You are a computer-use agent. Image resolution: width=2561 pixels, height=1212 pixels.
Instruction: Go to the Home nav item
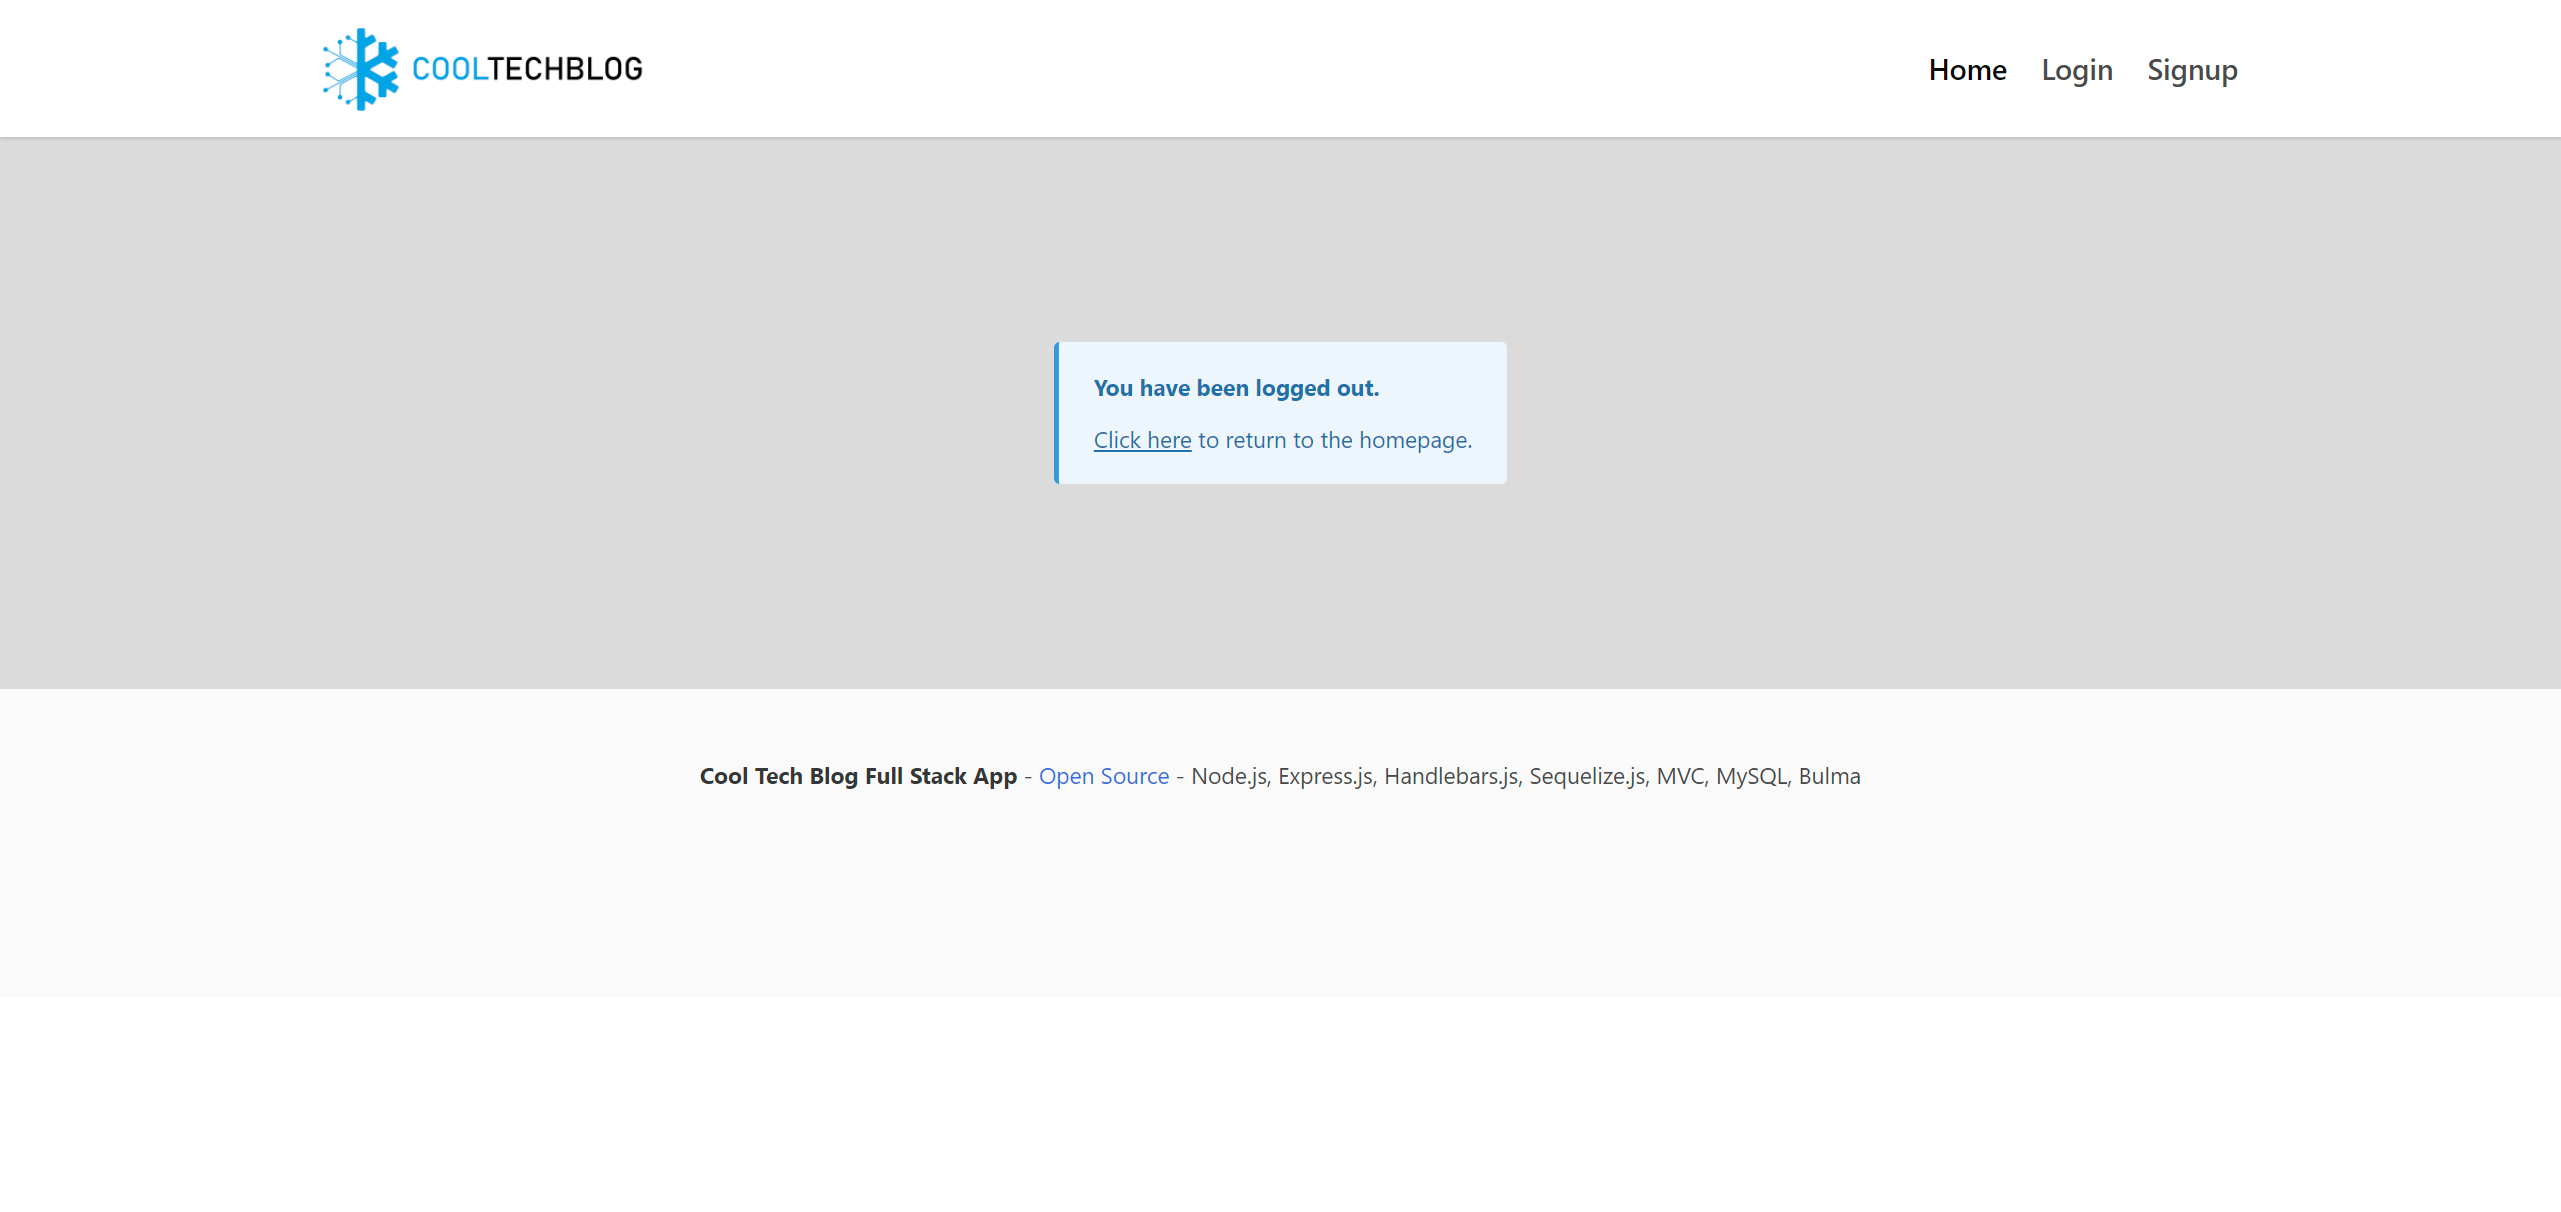pos(1967,70)
